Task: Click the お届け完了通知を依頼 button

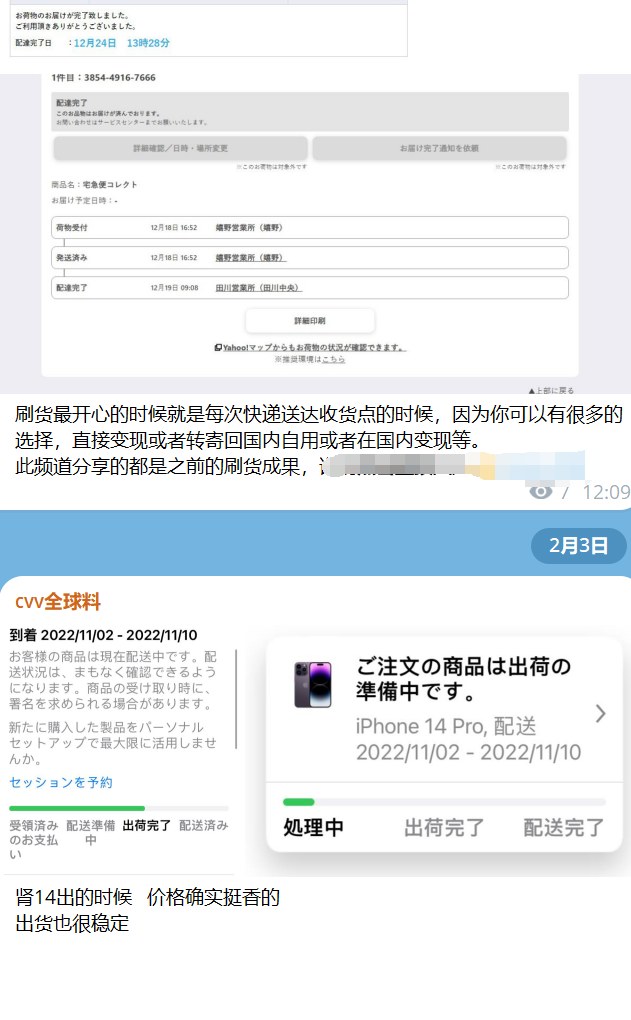Action: point(439,148)
